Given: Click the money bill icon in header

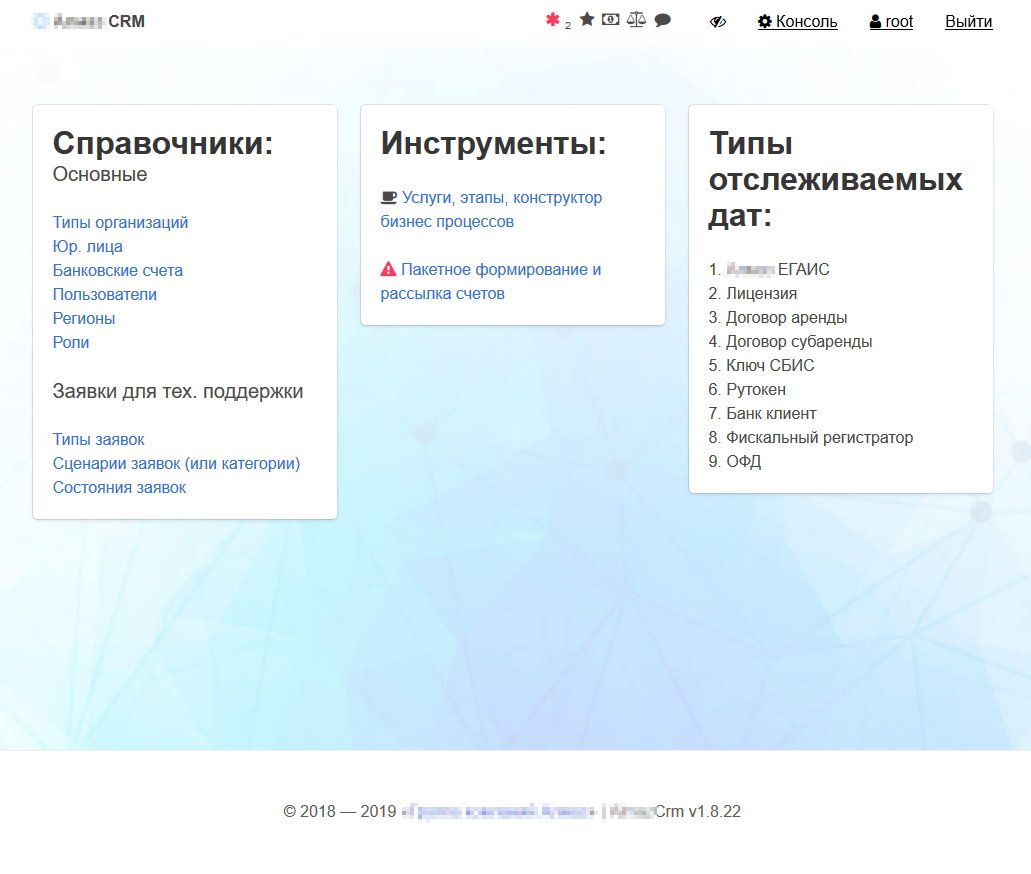Looking at the screenshot, I should click(x=611, y=20).
